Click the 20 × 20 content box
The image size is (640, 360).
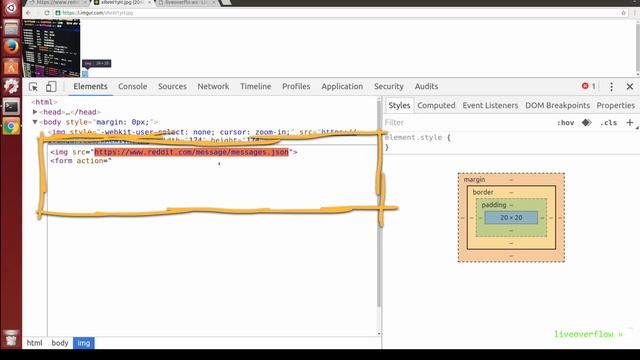(511, 218)
